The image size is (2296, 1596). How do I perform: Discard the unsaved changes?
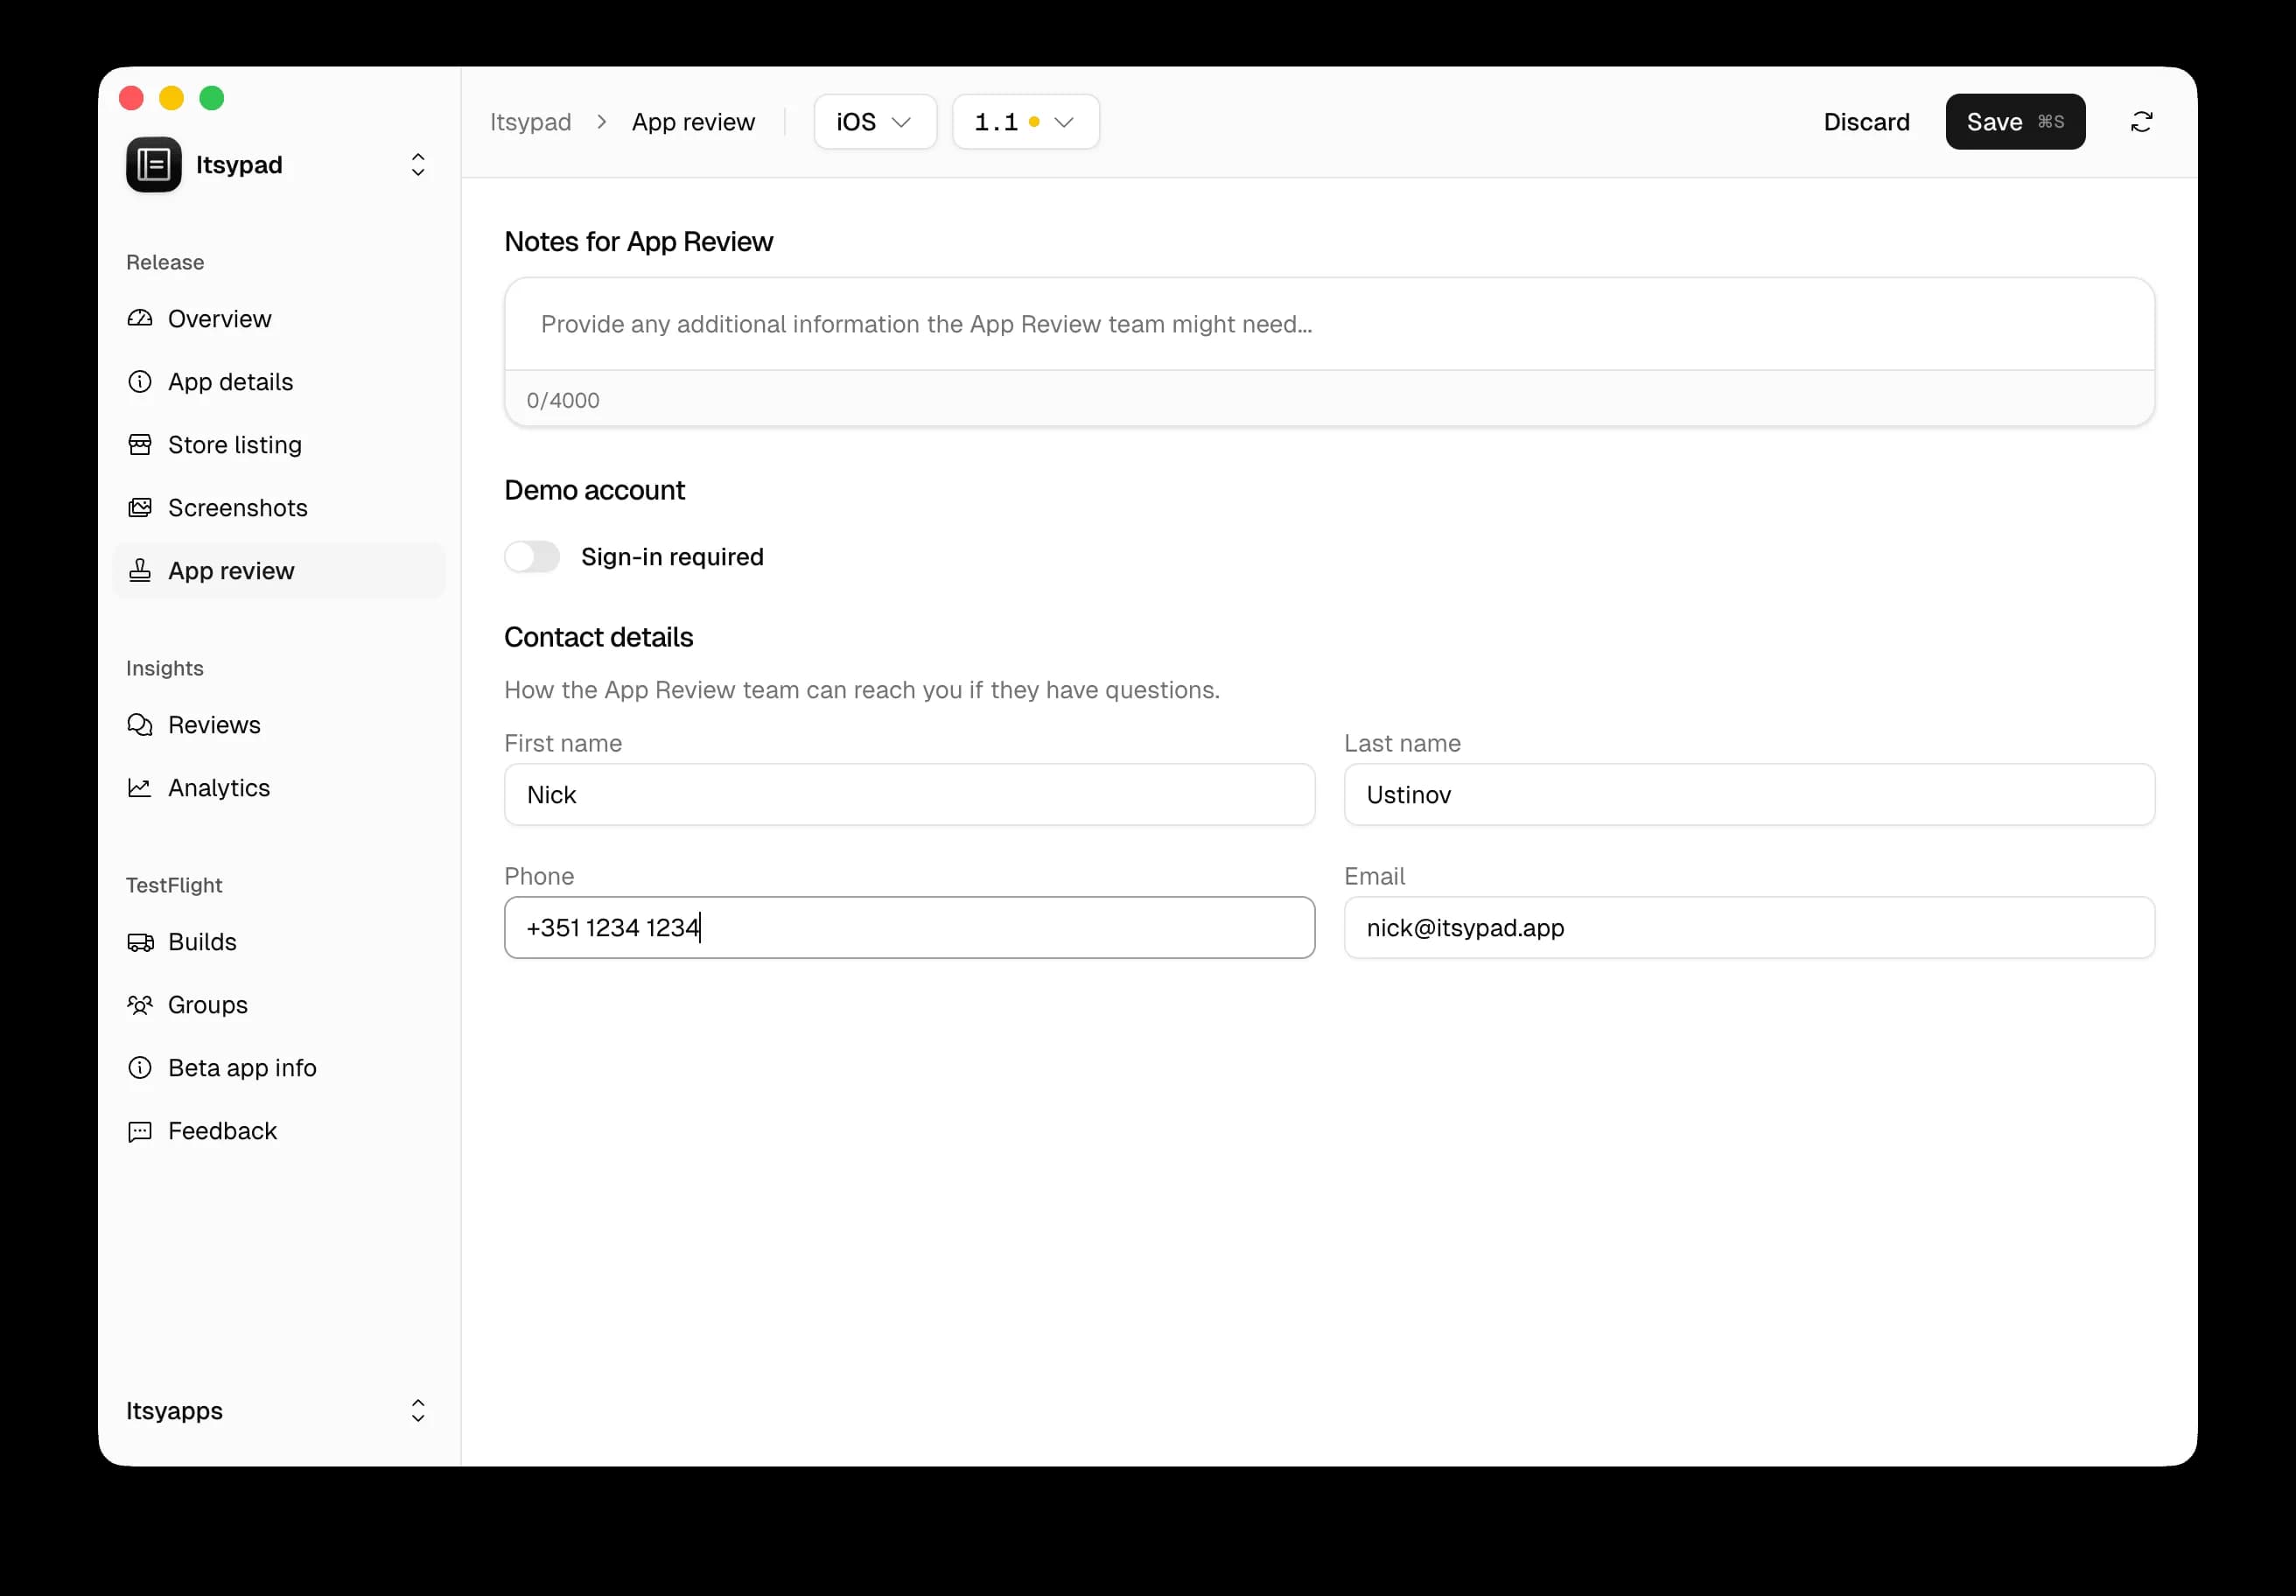tap(1866, 121)
